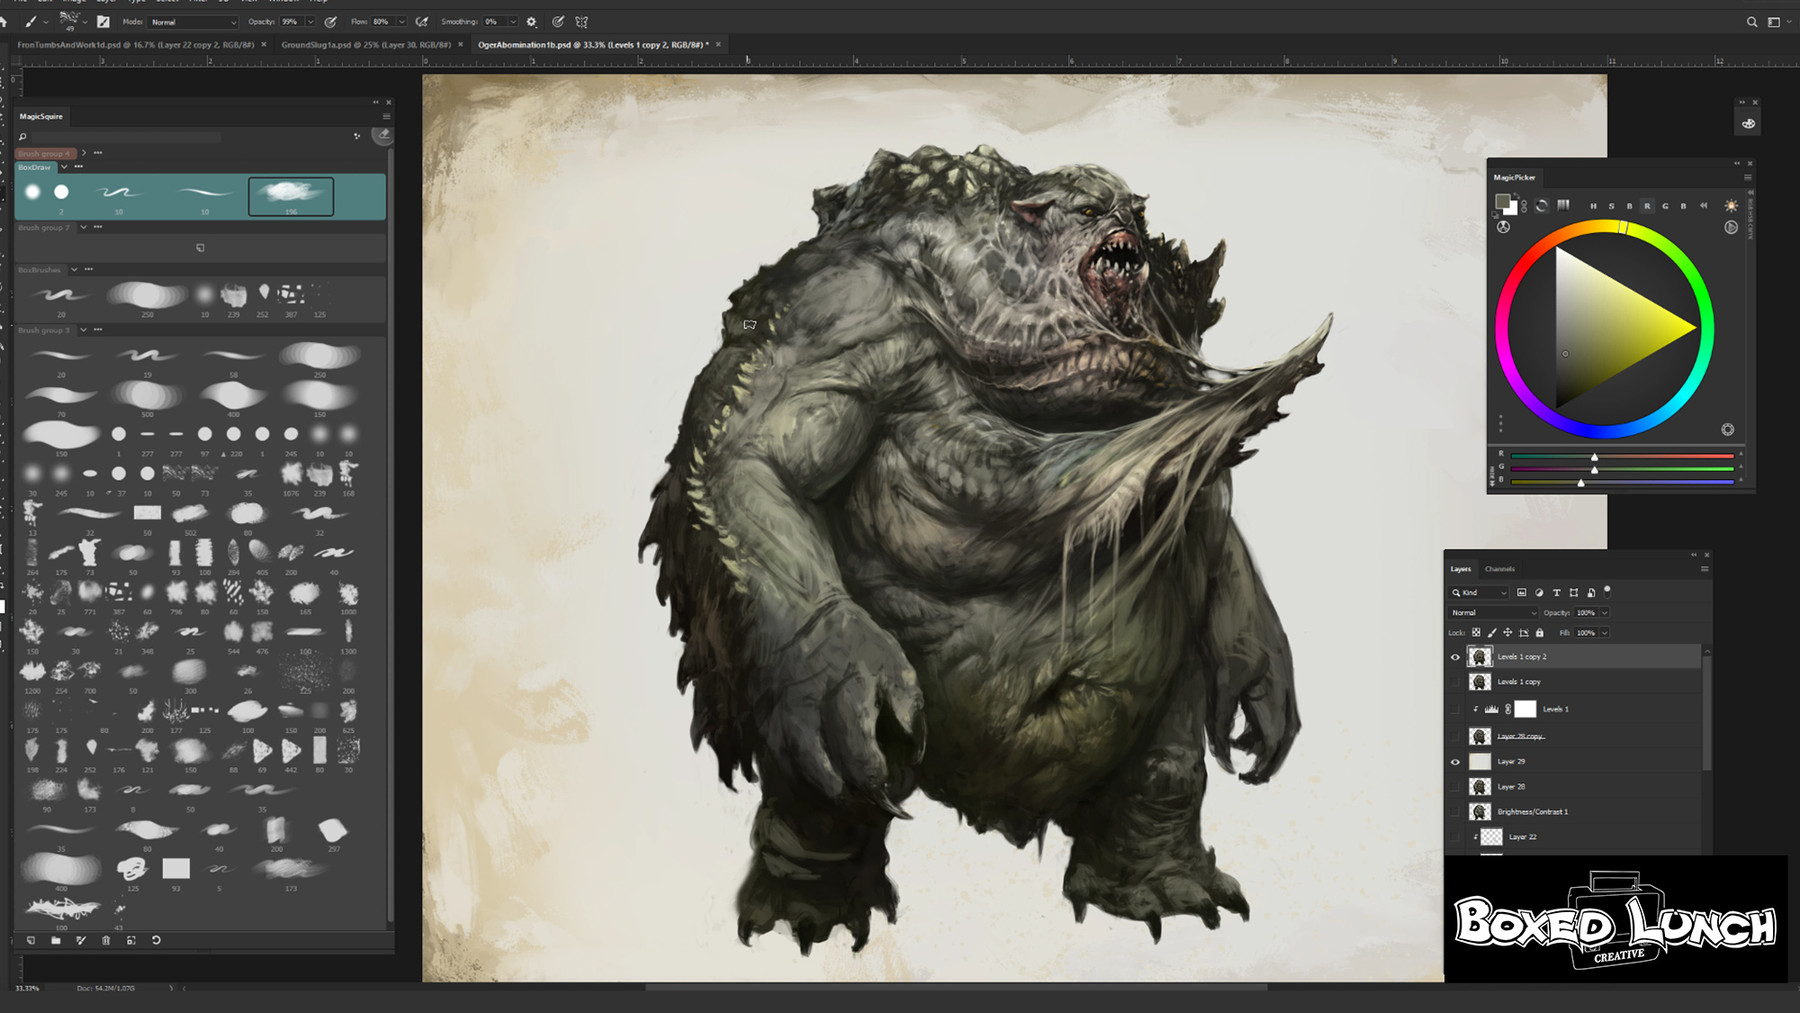
Task: Click the pressure-for-opacity icon next to Opacity
Action: 330,21
